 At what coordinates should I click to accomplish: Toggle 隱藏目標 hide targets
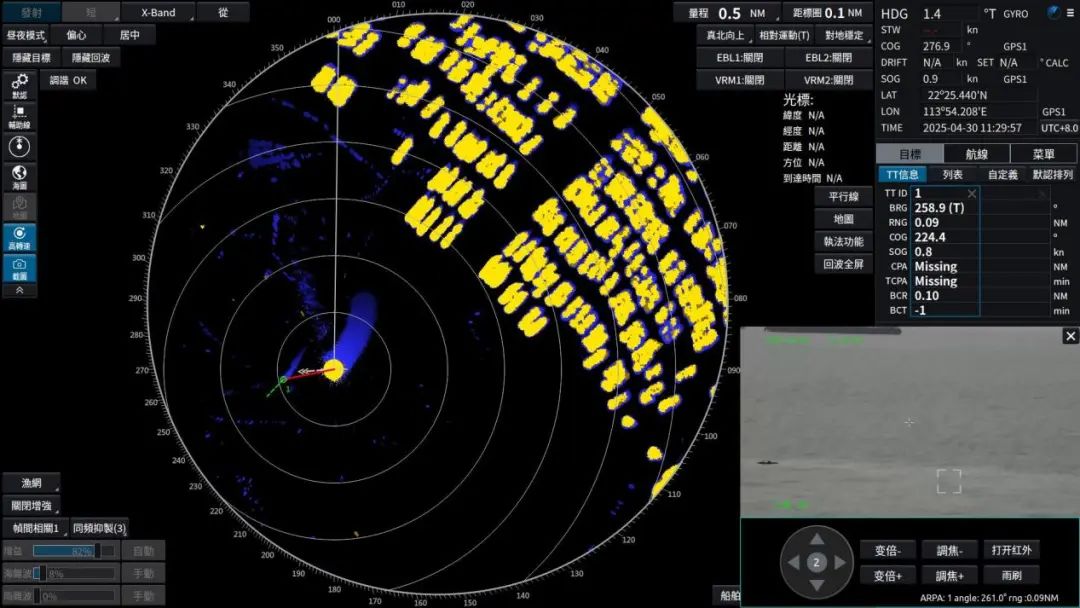(x=32, y=58)
